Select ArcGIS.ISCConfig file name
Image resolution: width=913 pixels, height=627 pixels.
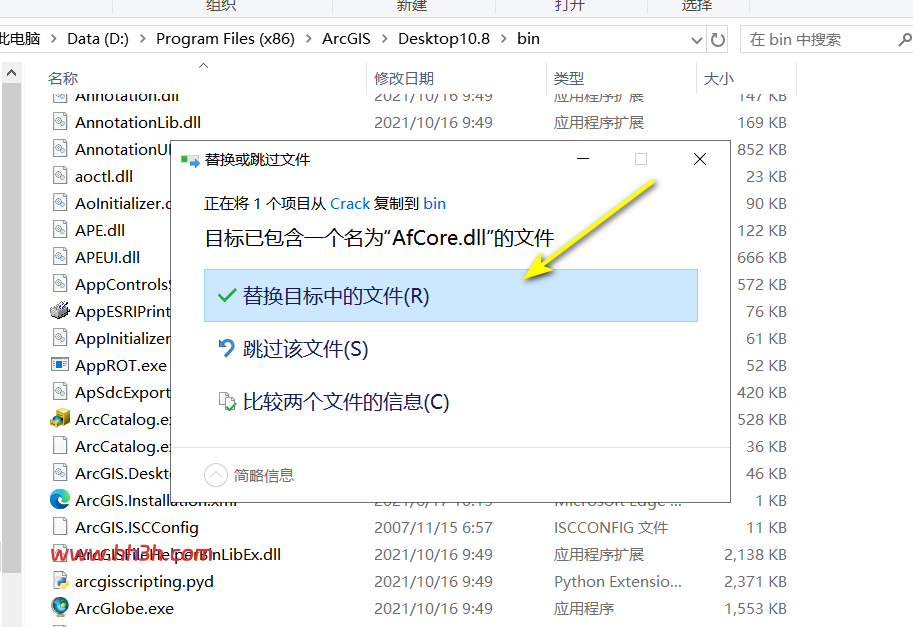[x=137, y=527]
